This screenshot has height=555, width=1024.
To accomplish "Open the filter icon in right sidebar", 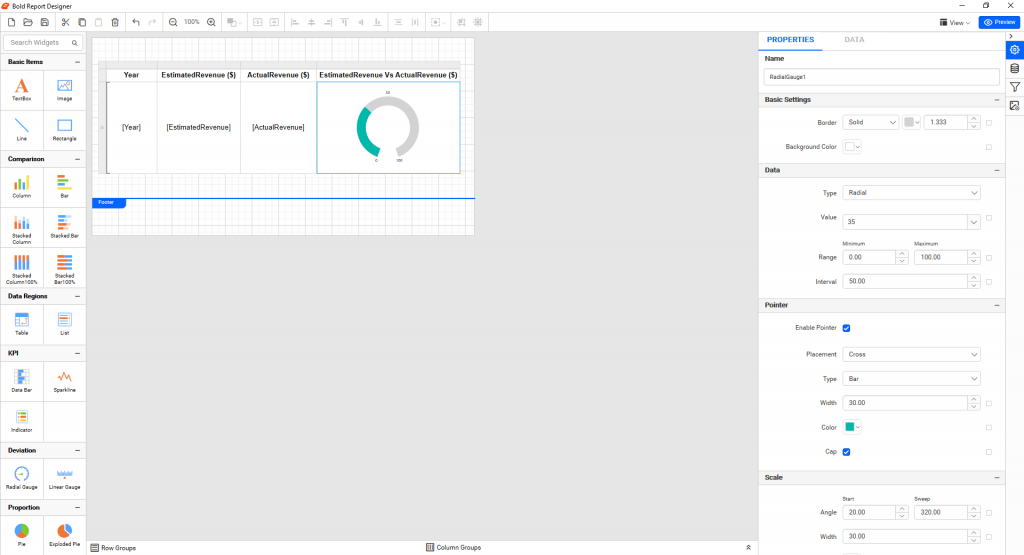I will 1014,87.
